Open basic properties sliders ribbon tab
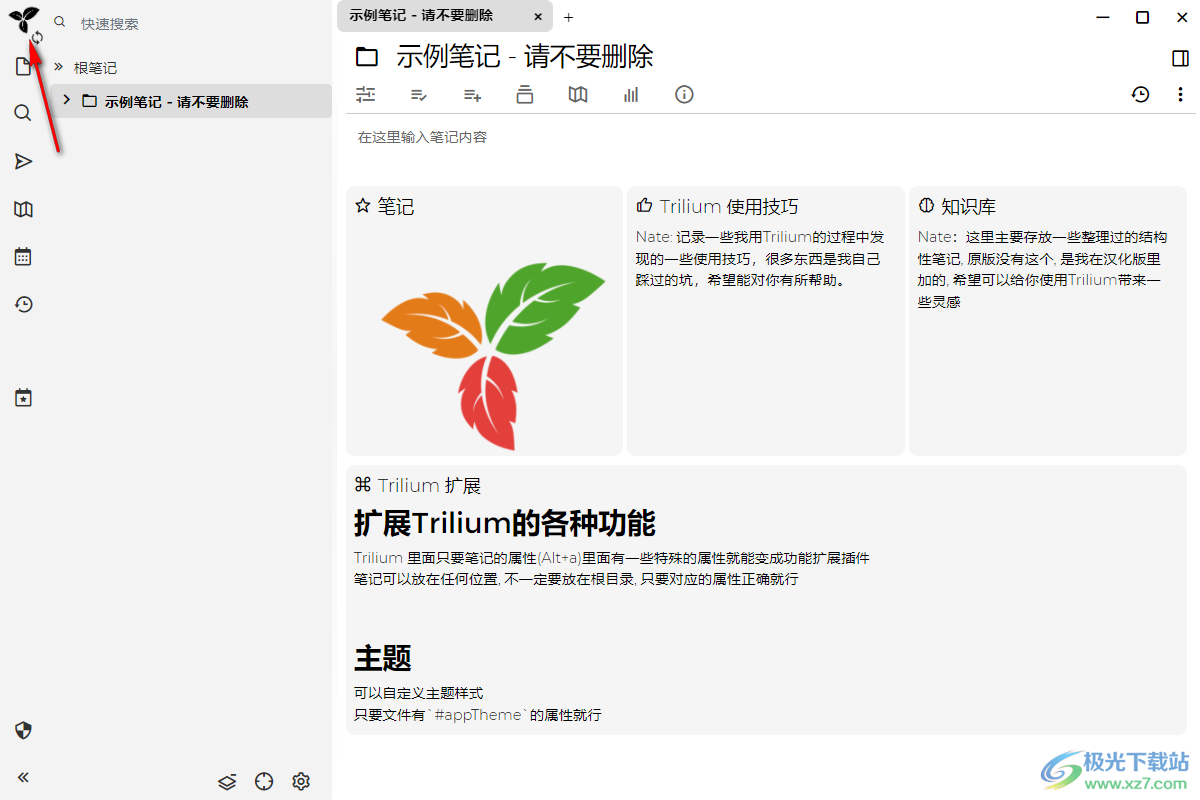 [366, 95]
